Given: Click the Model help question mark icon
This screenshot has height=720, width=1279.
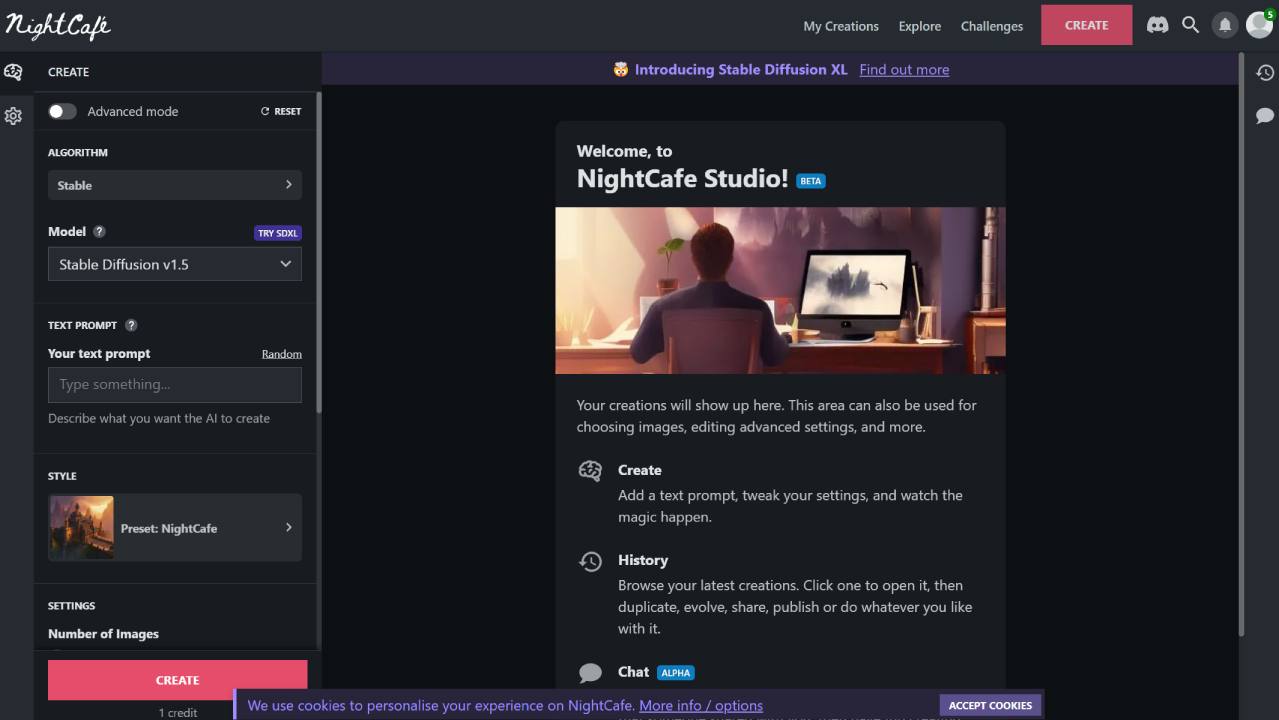Looking at the screenshot, I should [x=99, y=231].
